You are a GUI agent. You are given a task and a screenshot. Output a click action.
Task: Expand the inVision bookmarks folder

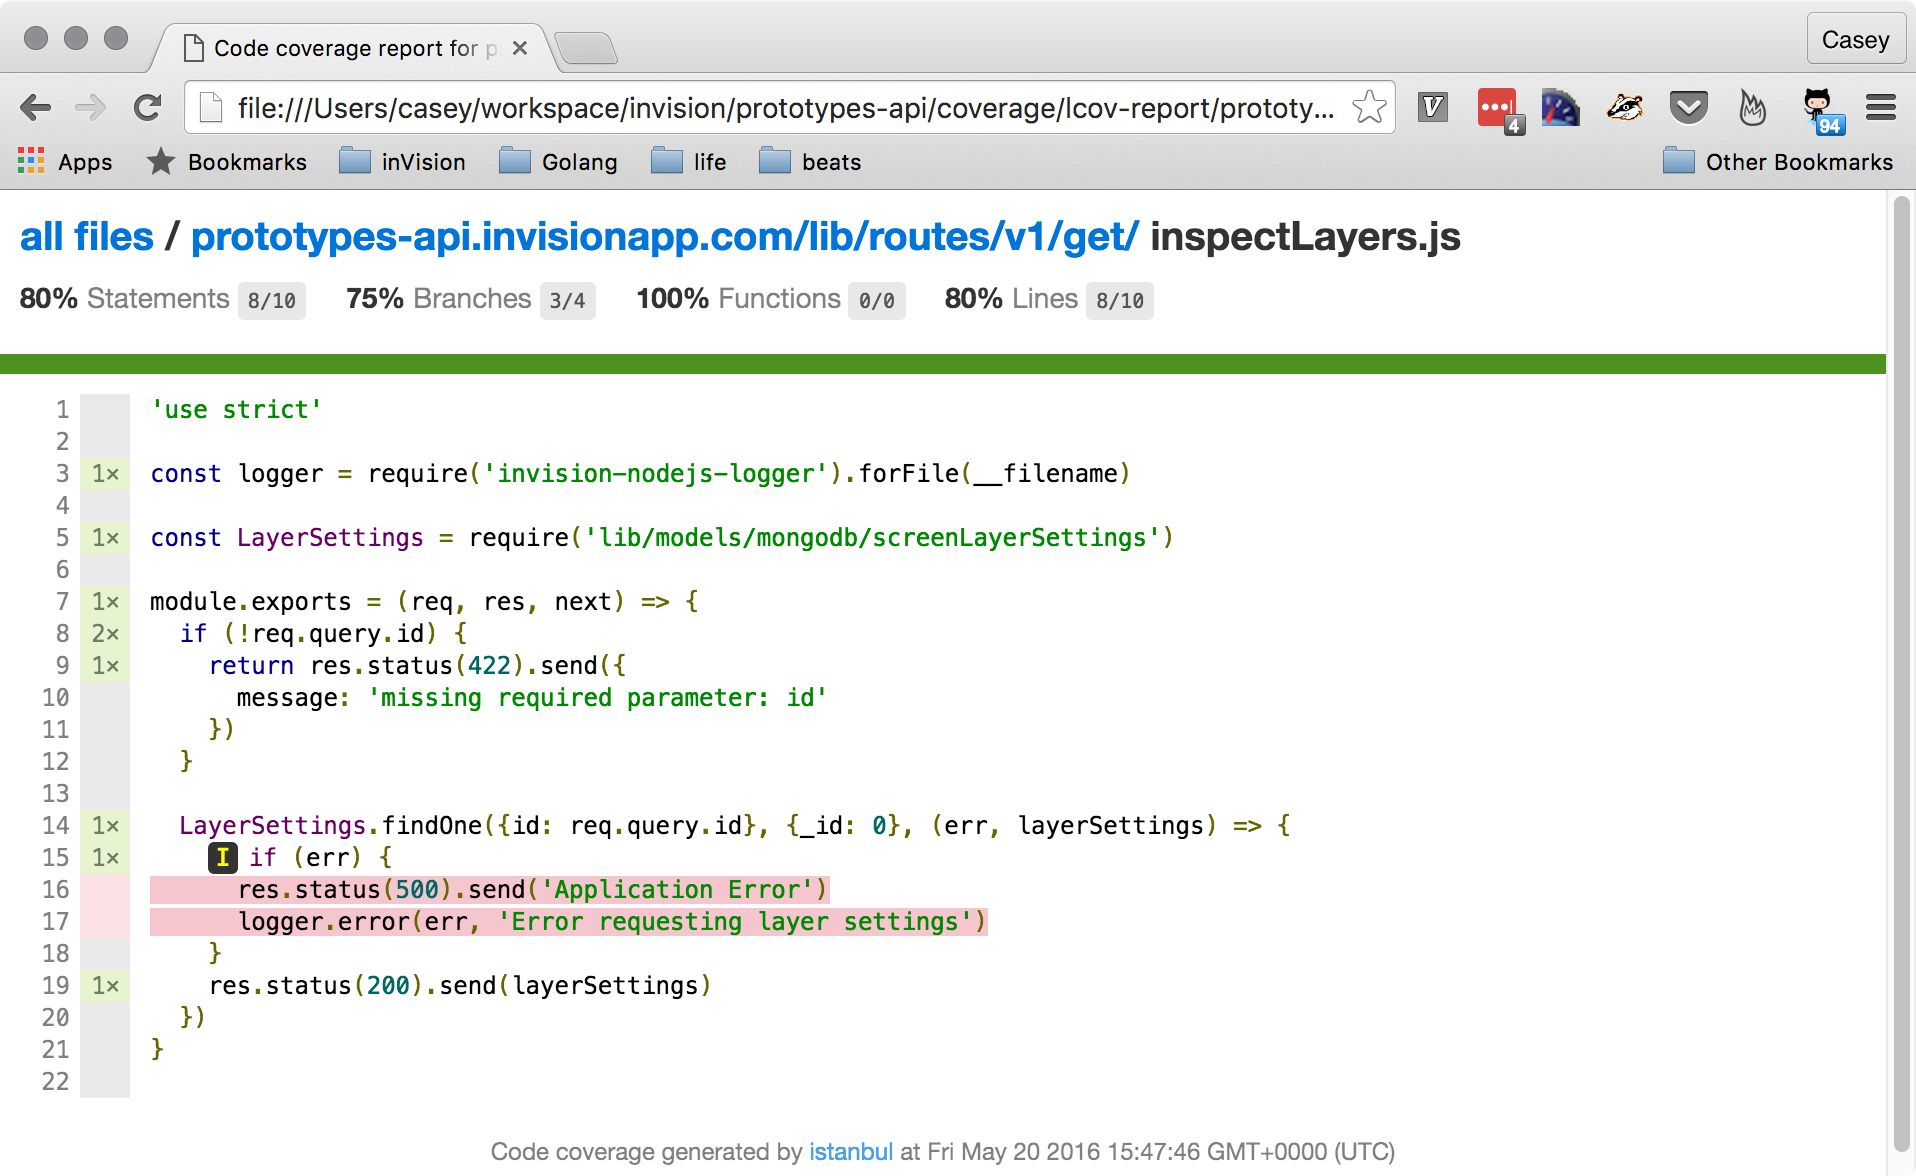402,162
